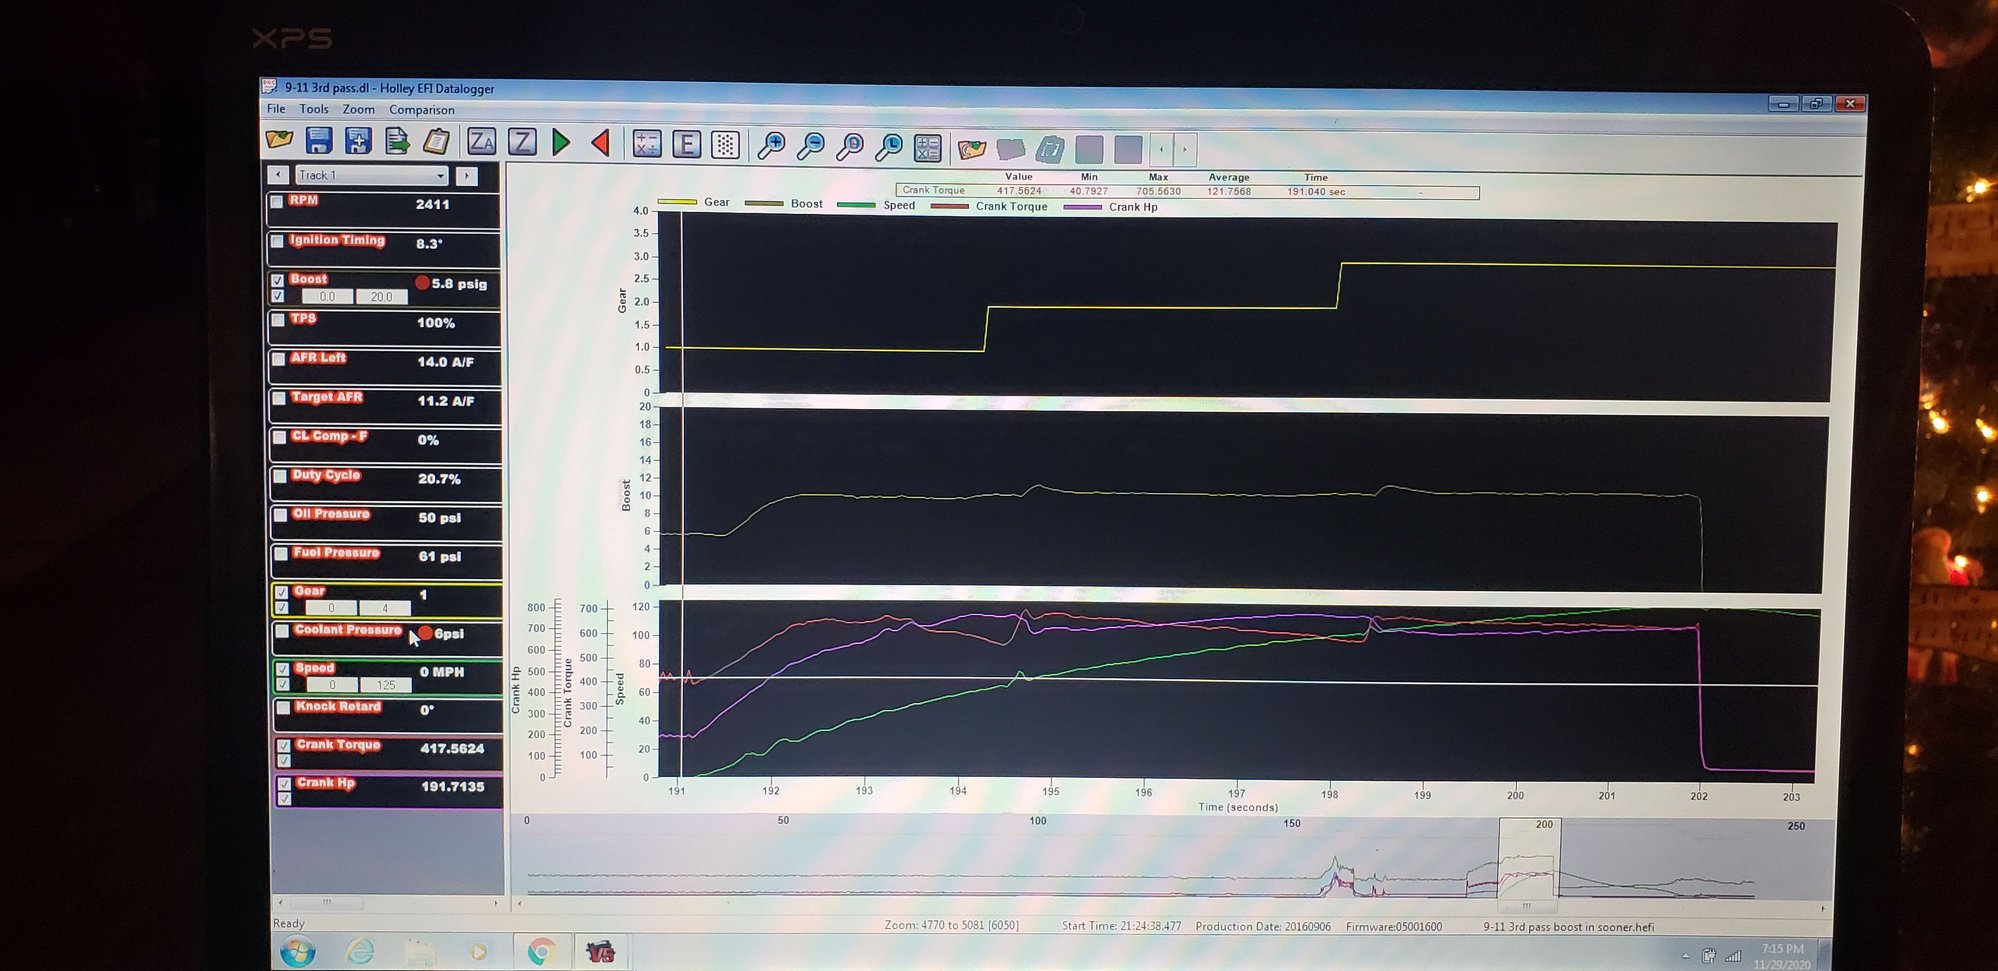Screen dimensions: 1998x971
Task: Click the magnifier zoom out icon
Action: 811,146
